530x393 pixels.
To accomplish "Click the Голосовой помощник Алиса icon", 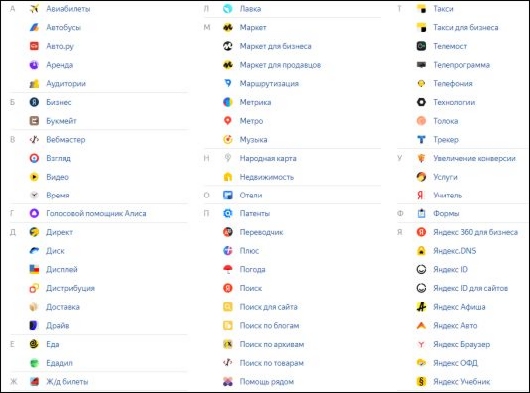I will 34,213.
